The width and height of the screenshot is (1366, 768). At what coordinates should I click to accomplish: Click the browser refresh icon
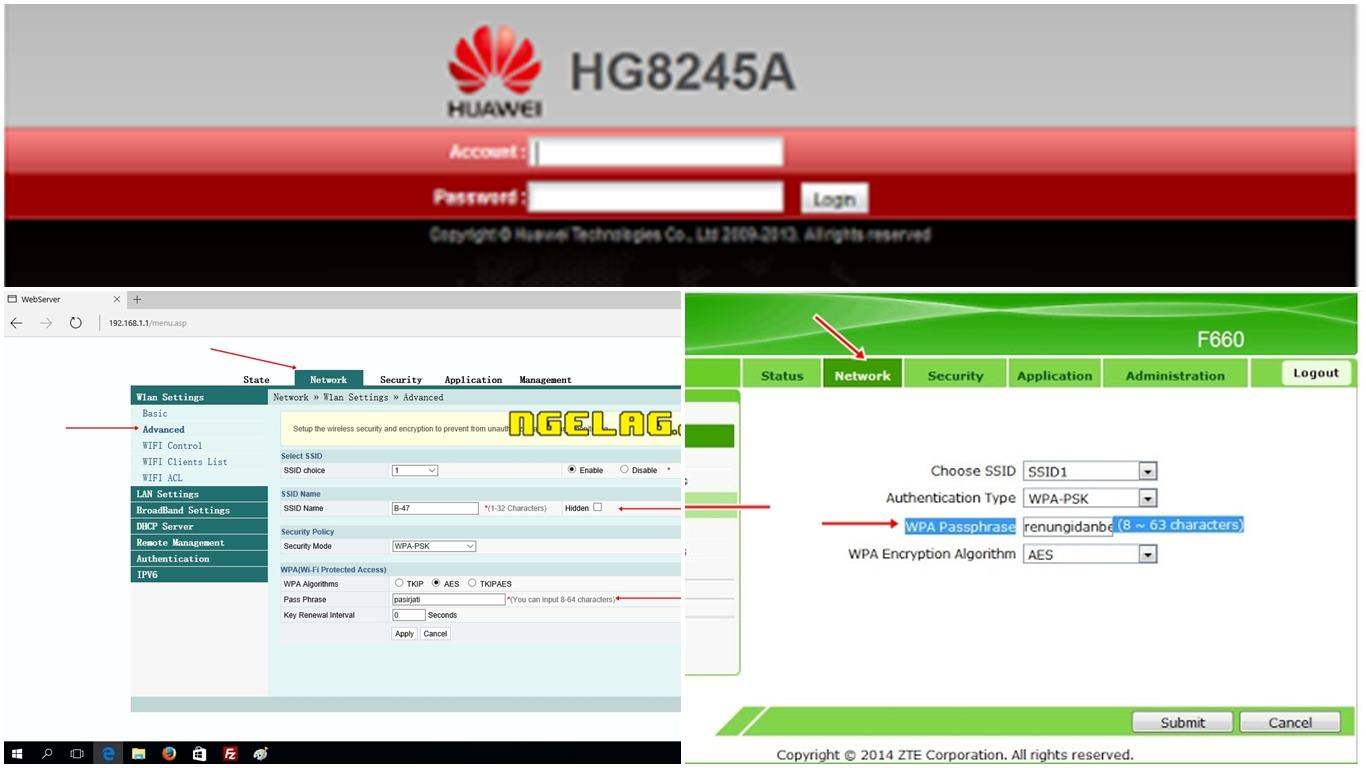coord(76,323)
